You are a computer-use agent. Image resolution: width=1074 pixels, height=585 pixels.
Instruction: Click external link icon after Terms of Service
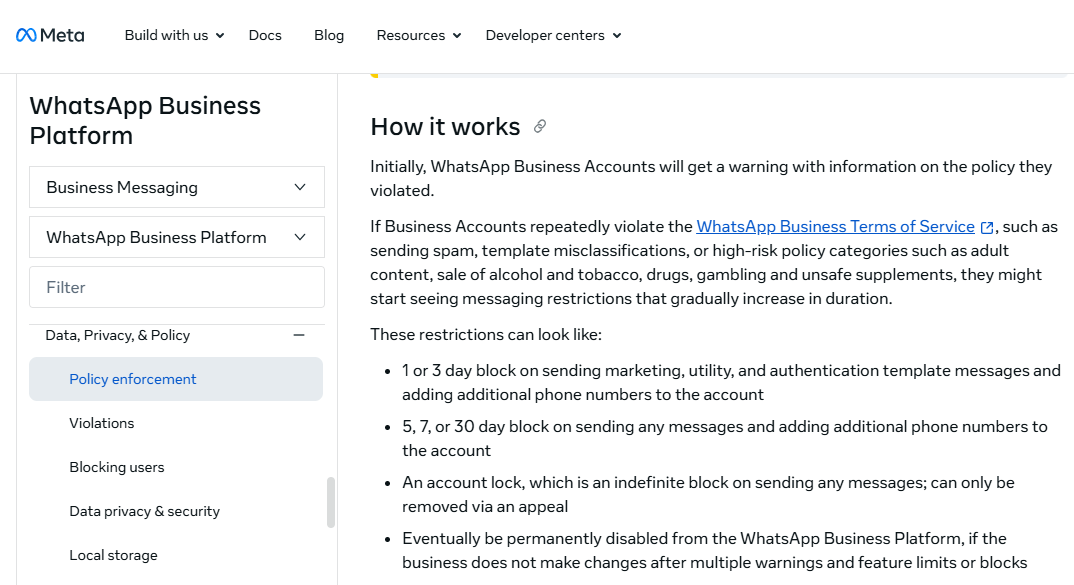pos(987,227)
